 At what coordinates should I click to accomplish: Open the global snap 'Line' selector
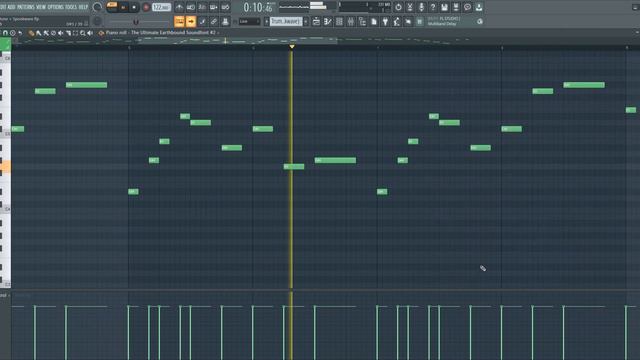point(249,21)
